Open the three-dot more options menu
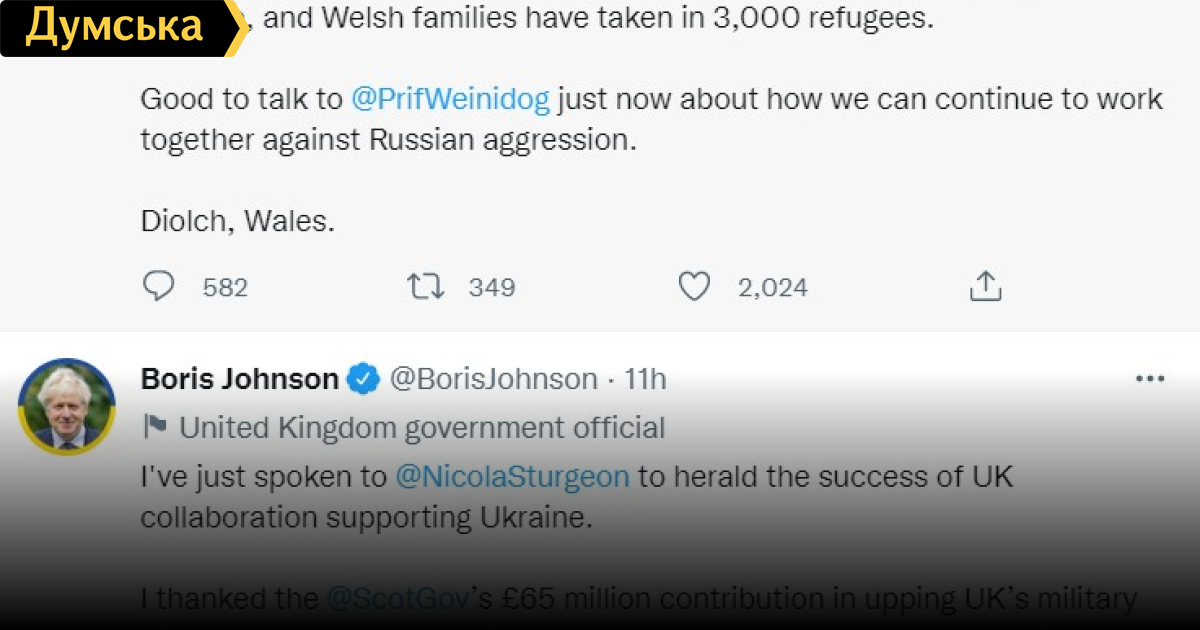Screen dimensions: 1200x630 tap(1150, 380)
